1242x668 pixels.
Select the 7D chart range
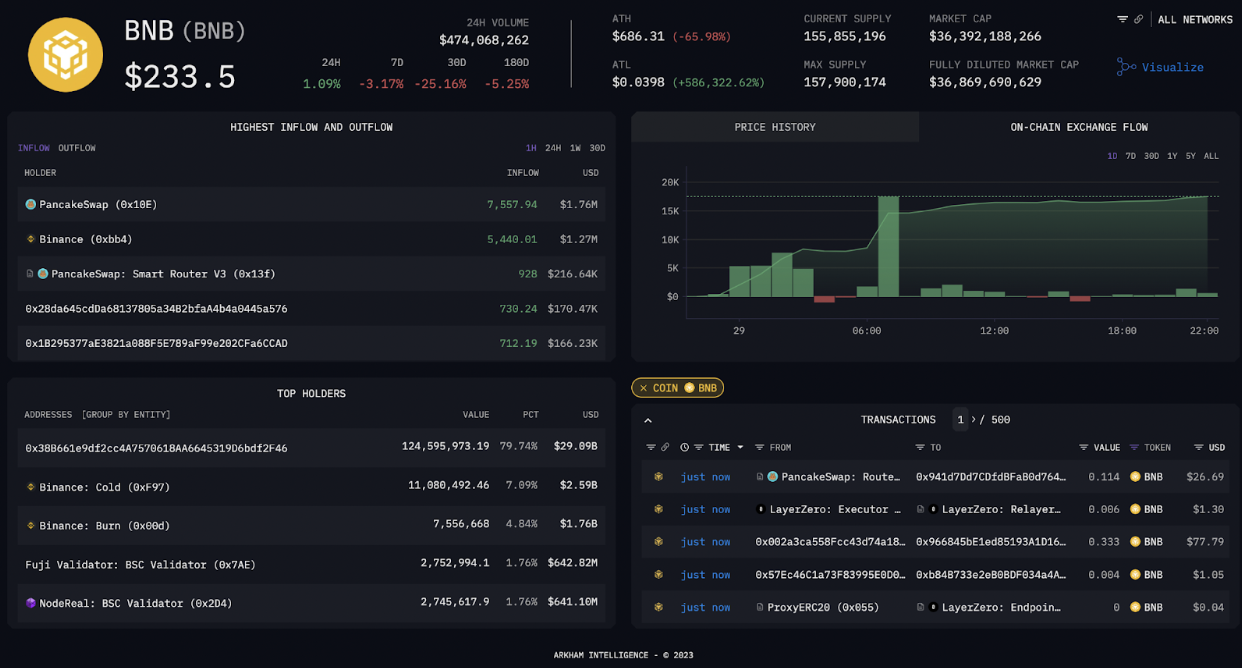coord(1130,156)
